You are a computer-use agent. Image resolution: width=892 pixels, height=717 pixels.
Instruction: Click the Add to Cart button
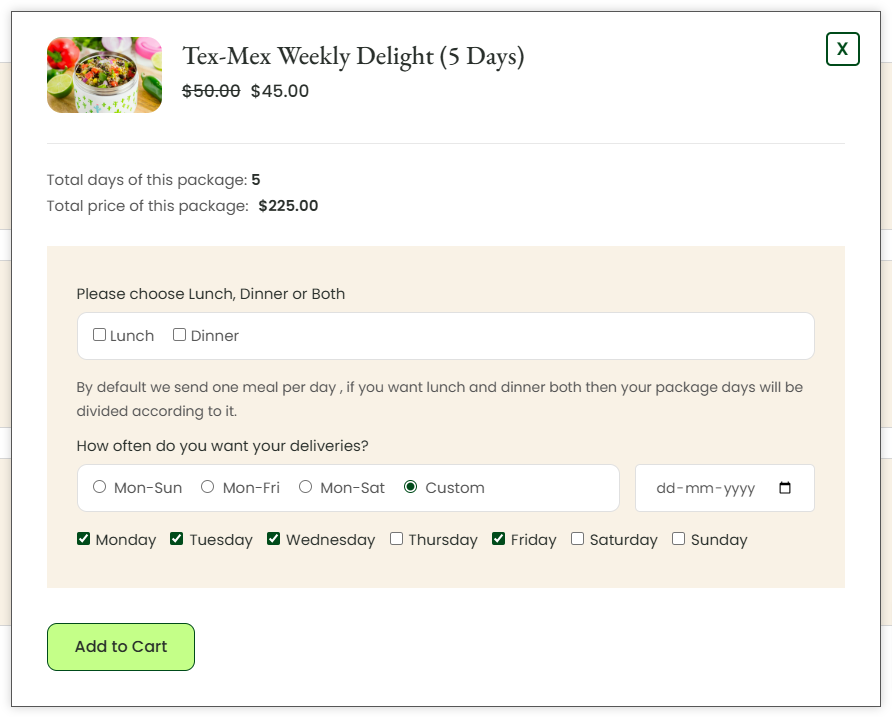[121, 647]
